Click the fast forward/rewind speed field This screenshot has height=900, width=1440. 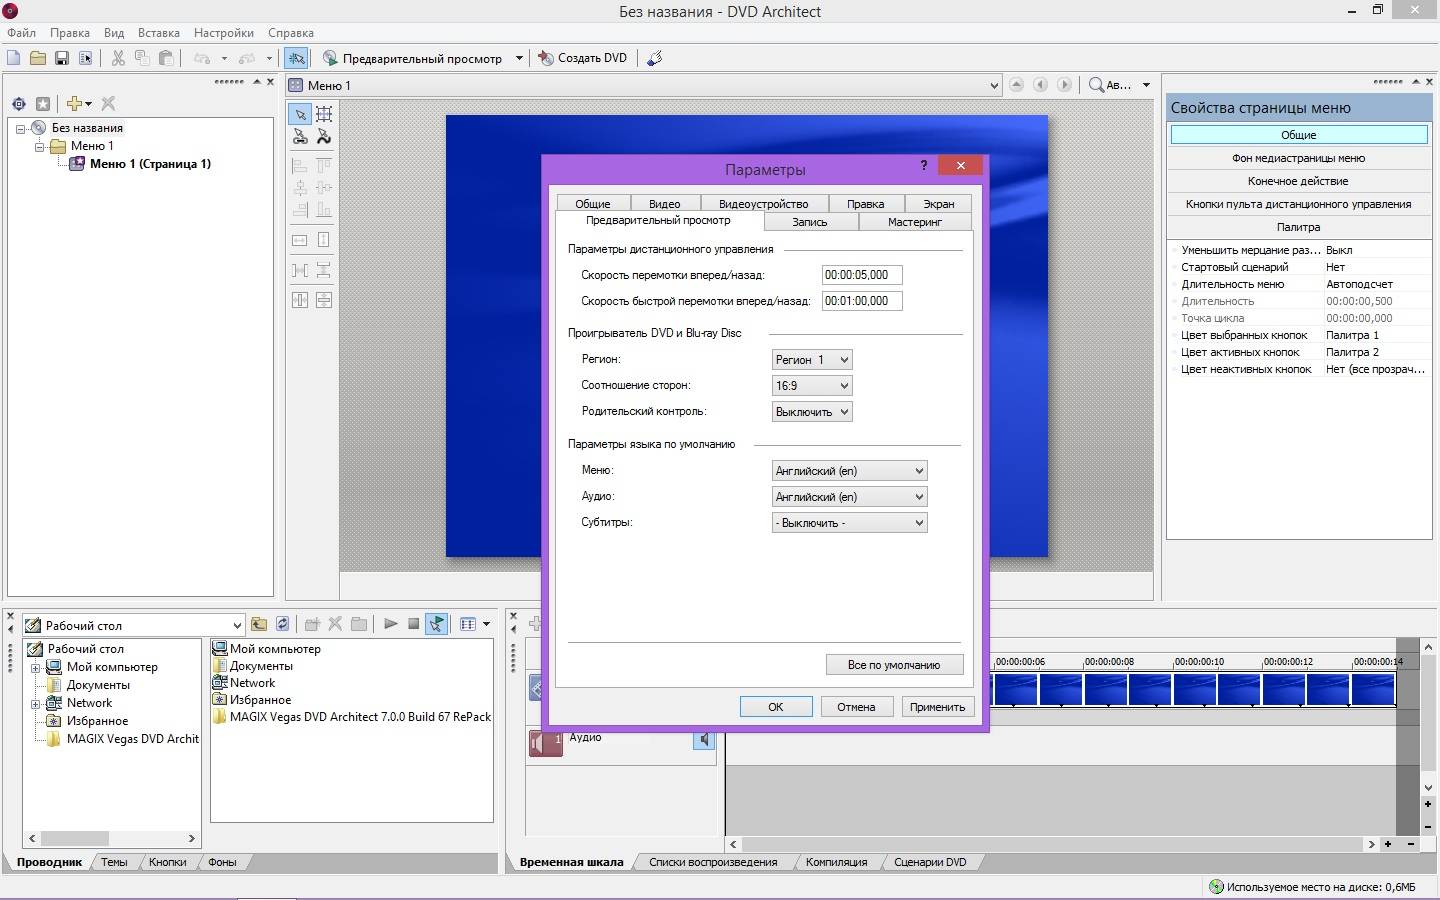pyautogui.click(x=861, y=301)
